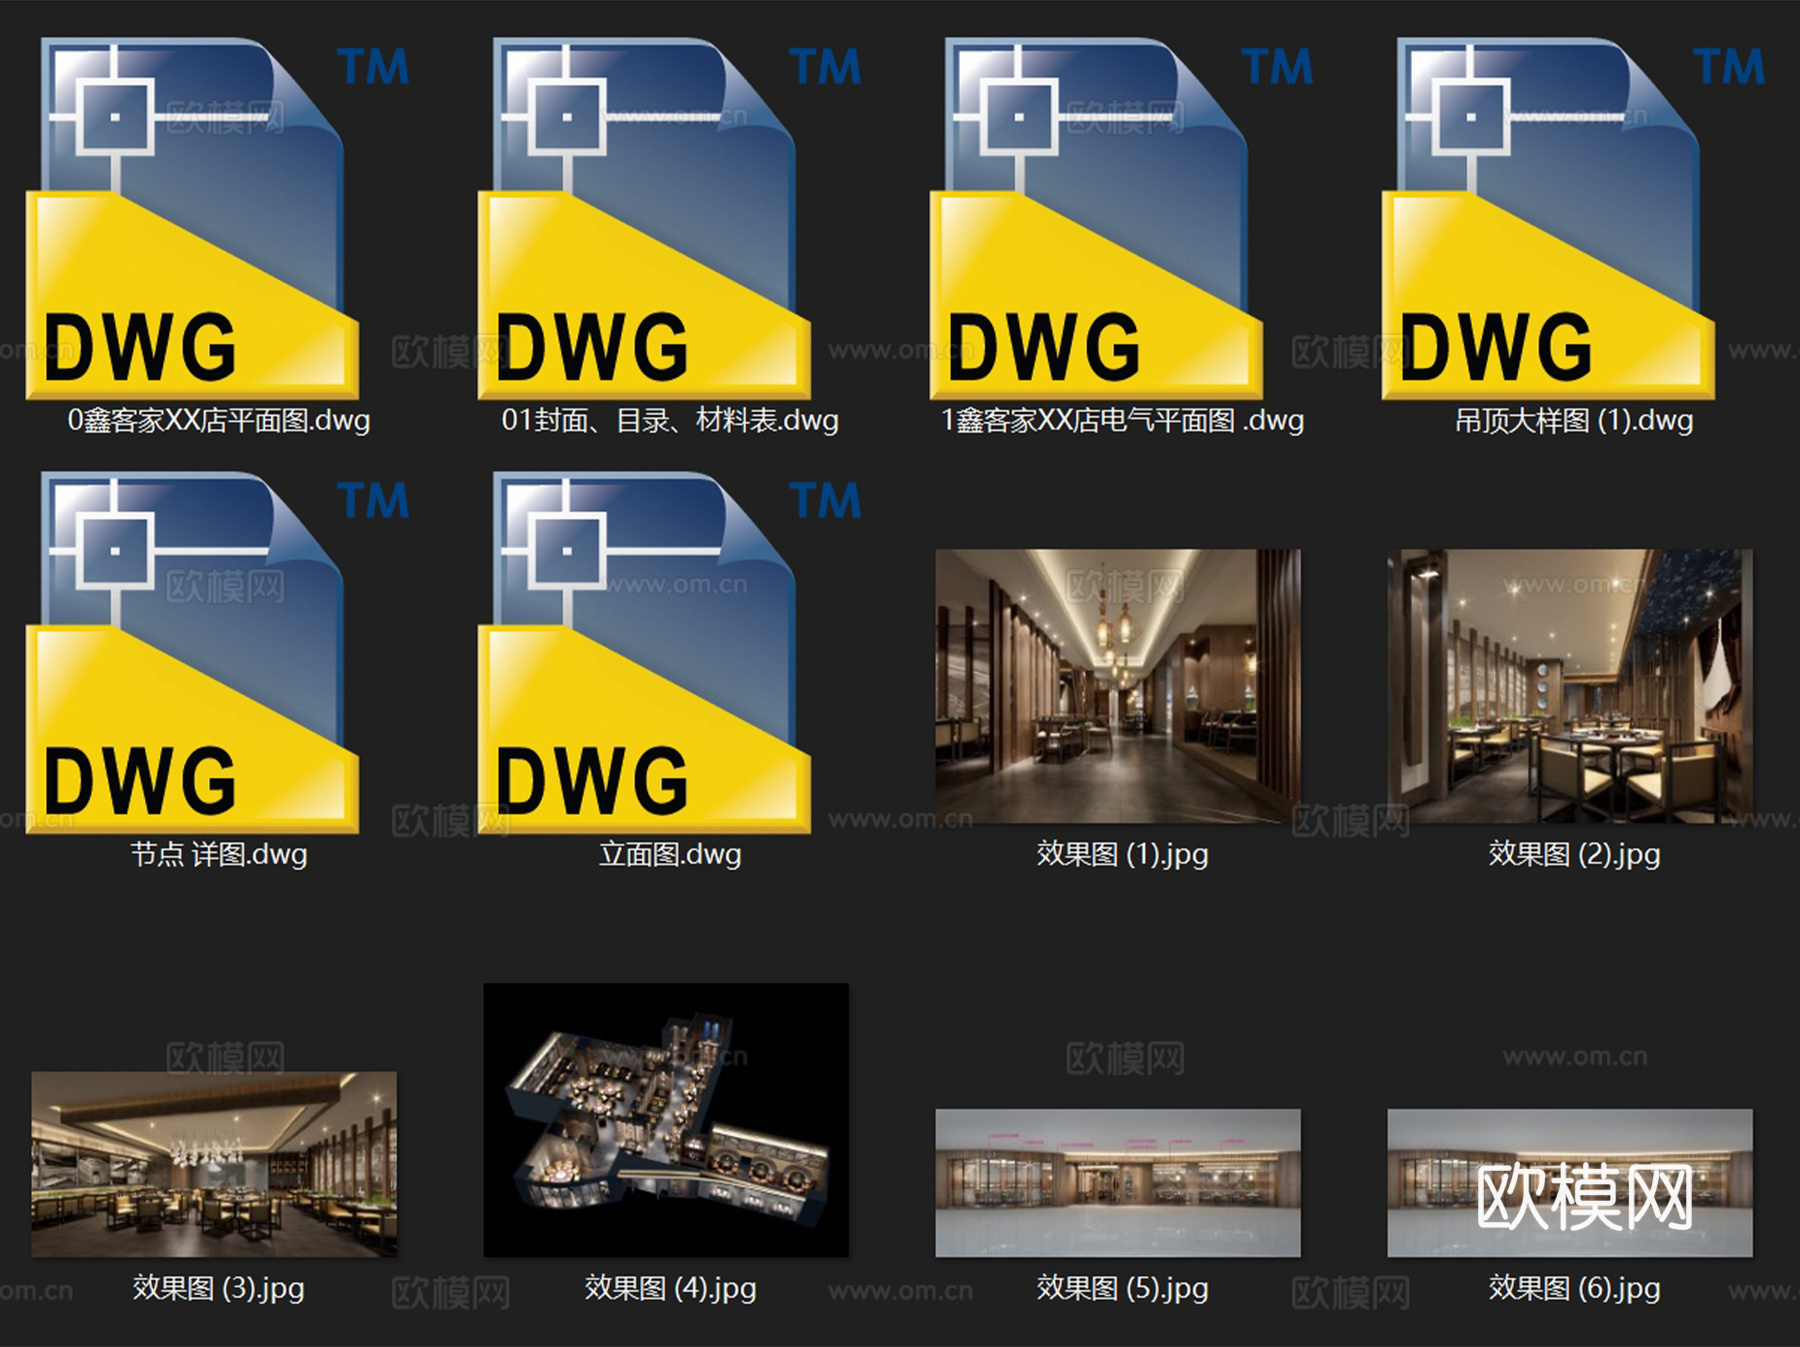Open the 效果图 (2).jpg dining room thumbnail
The width and height of the screenshot is (1800, 1347).
(1570, 686)
